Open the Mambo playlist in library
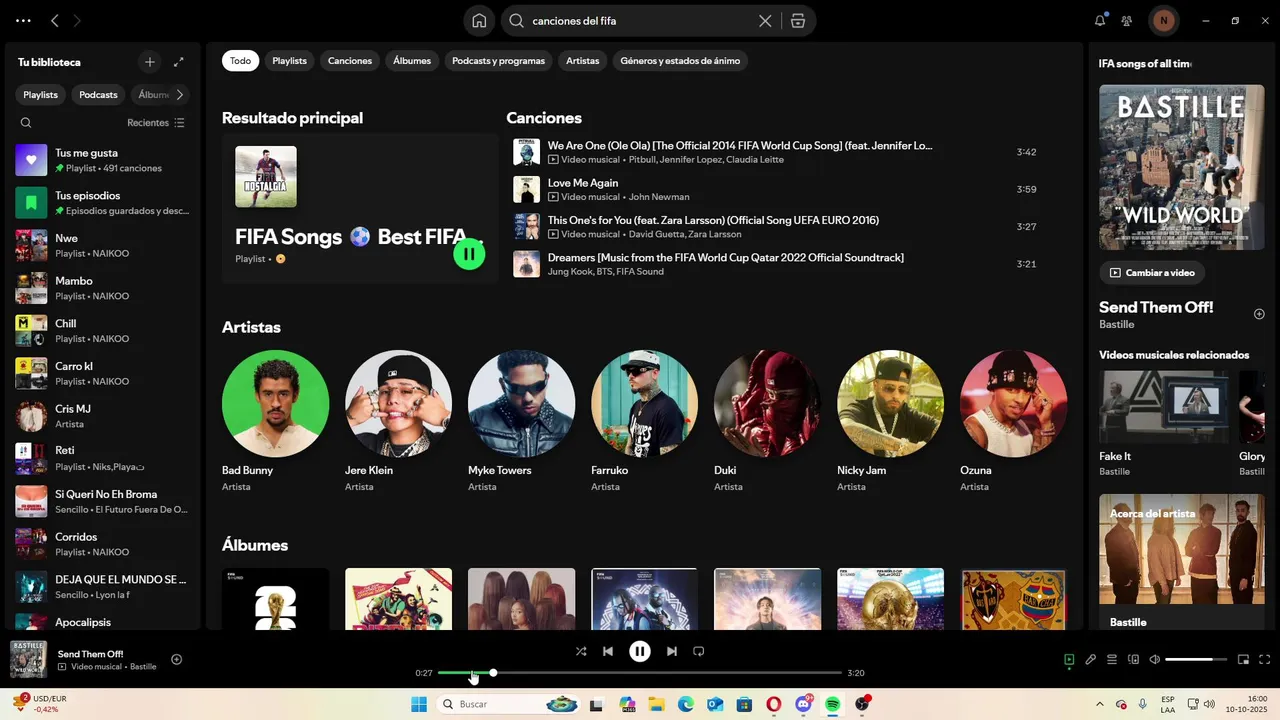Viewport: 1280px width, 720px height. tap(101, 288)
